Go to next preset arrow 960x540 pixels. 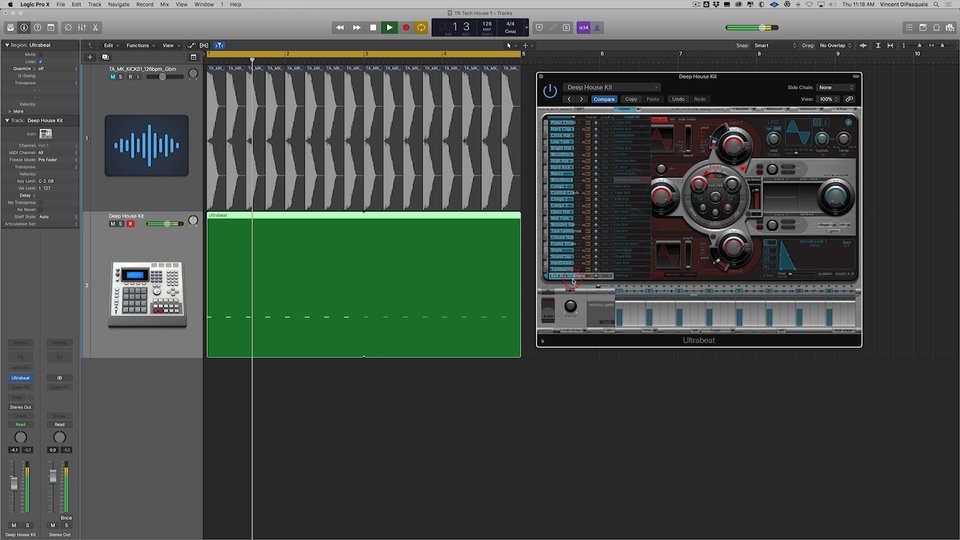582,99
